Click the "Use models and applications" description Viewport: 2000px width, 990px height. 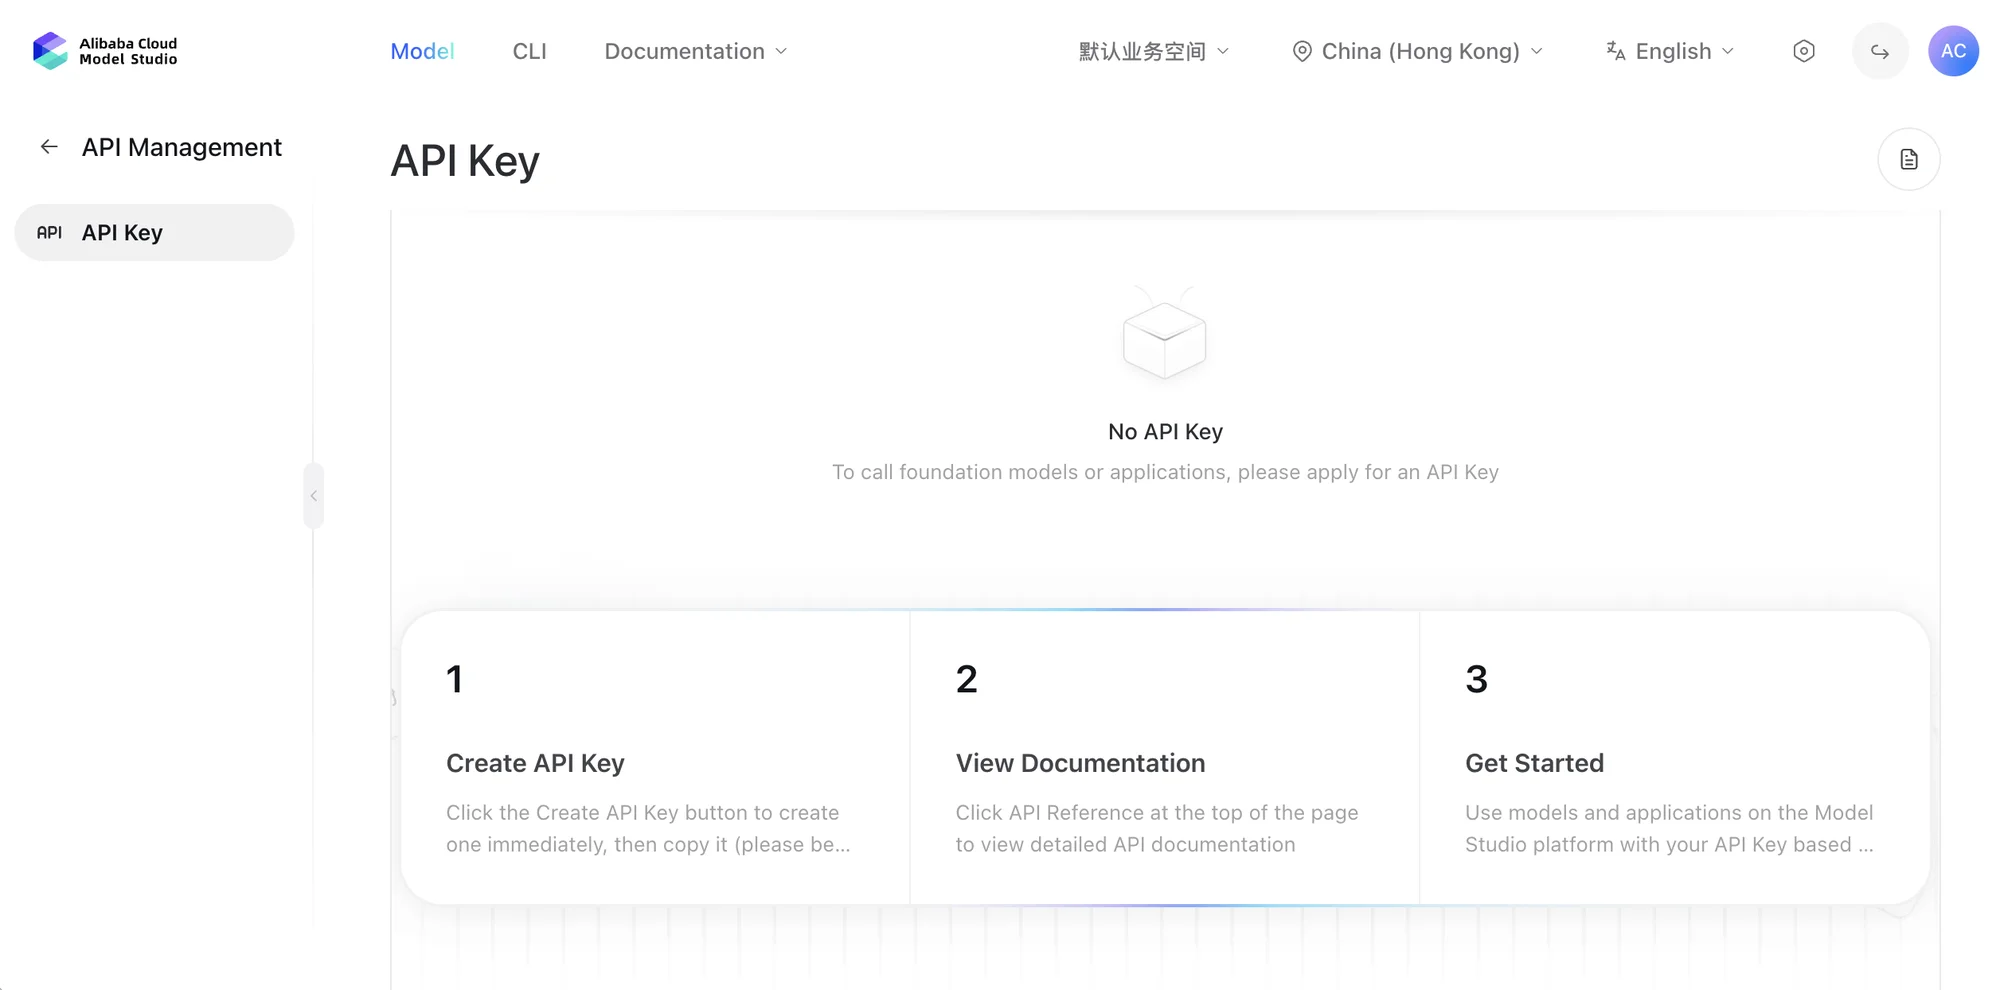pyautogui.click(x=1670, y=828)
